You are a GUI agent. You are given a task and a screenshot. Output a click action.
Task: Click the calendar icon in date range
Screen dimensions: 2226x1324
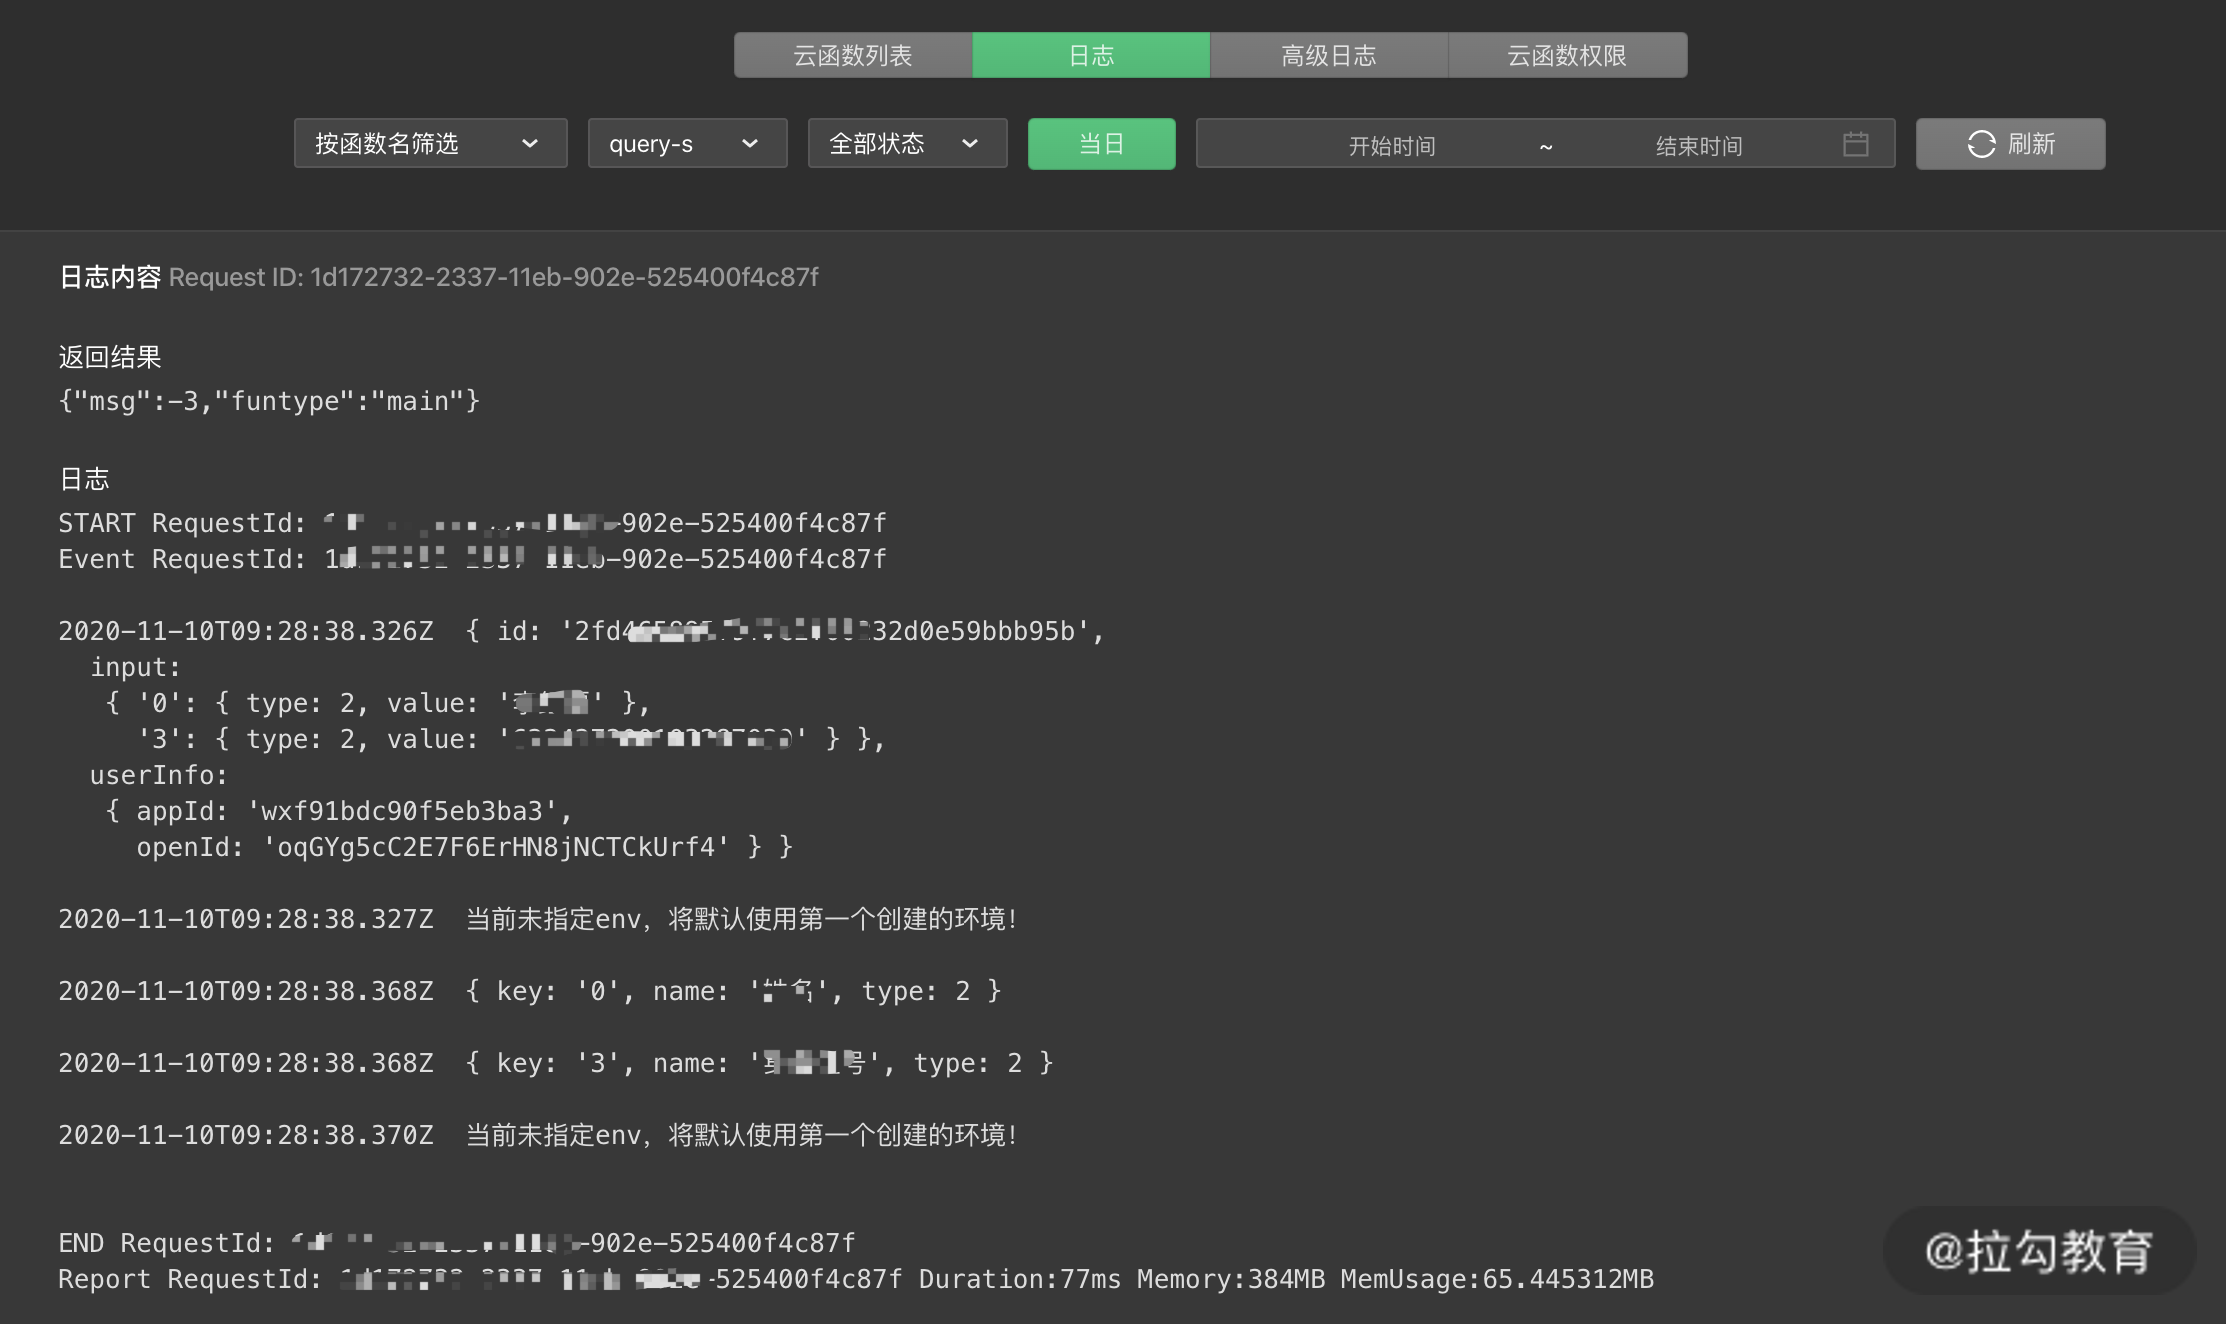pyautogui.click(x=1855, y=144)
